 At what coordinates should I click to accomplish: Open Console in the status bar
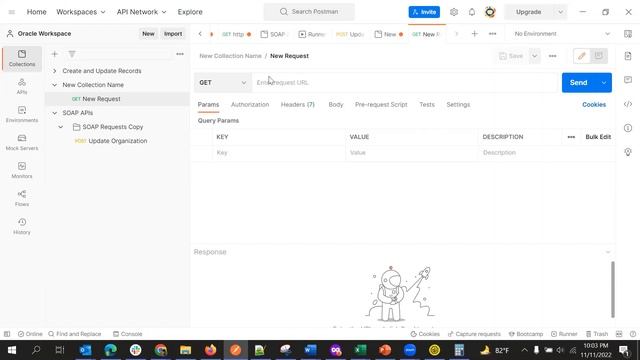click(x=128, y=334)
